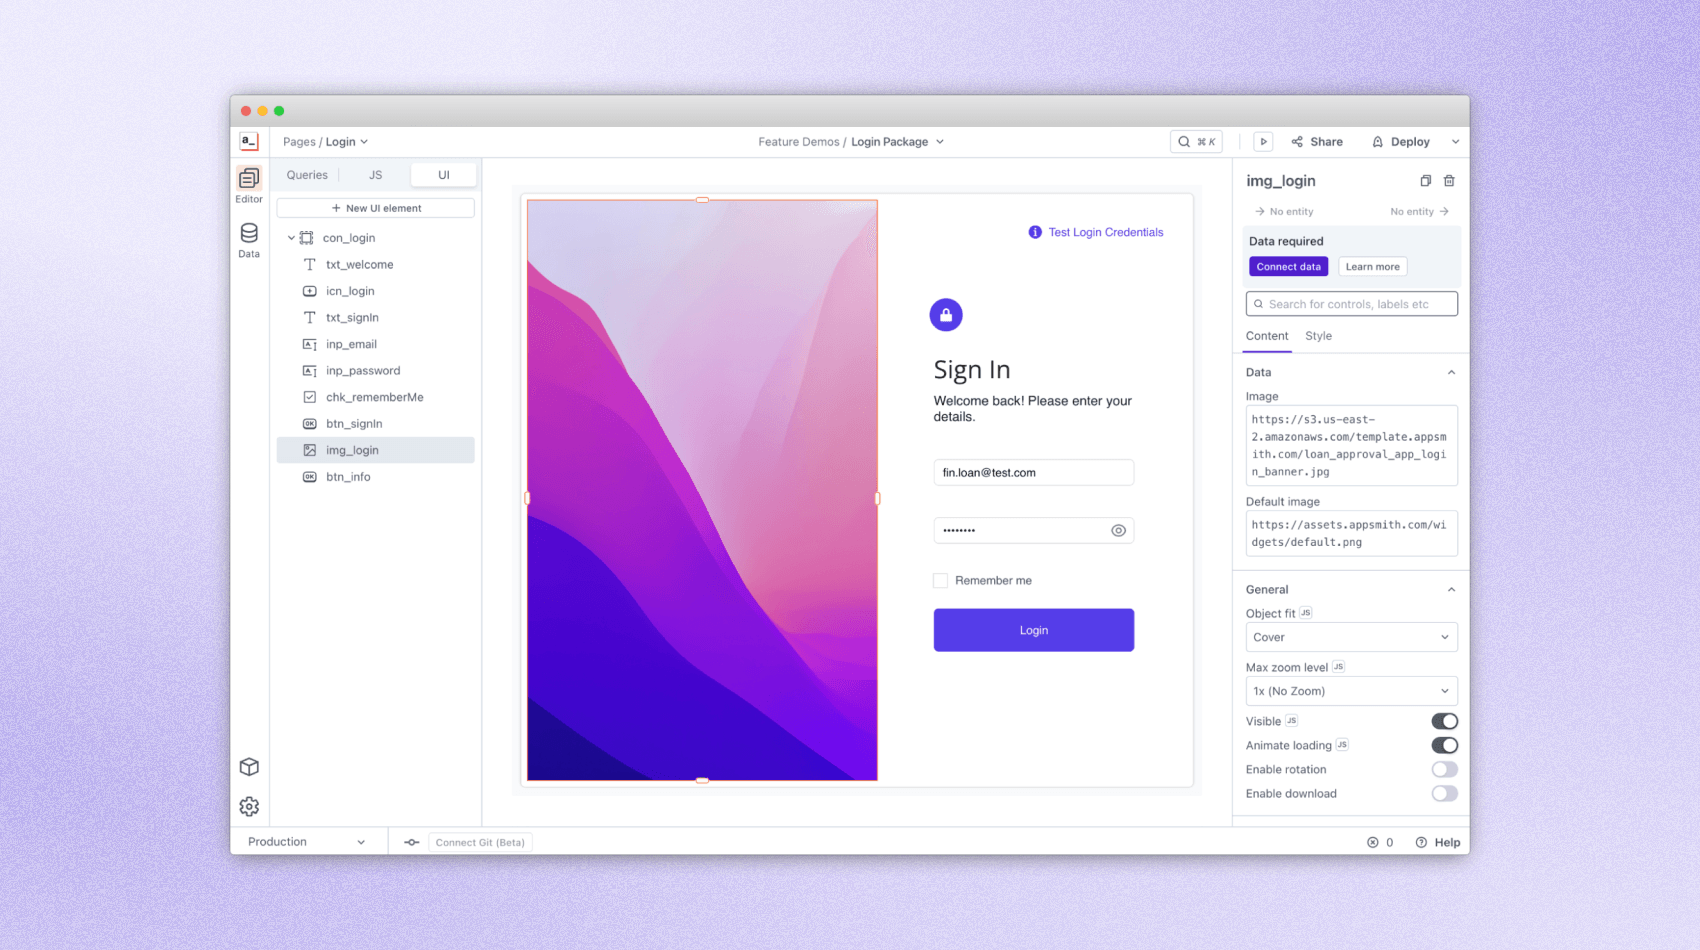The width and height of the screenshot is (1700, 950).
Task: Open the Data panel in the left sidebar
Action: coord(248,238)
